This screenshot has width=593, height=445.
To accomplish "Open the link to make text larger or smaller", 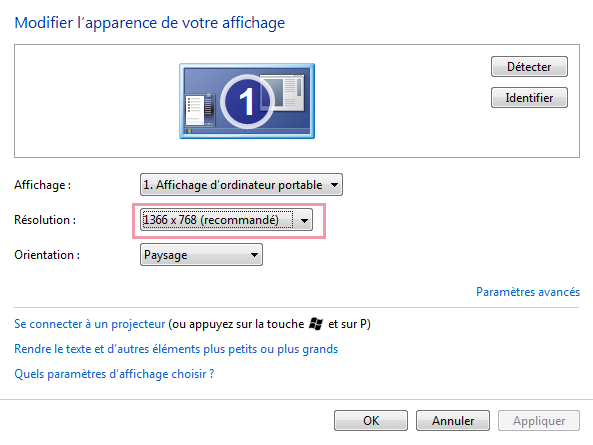I will [176, 349].
